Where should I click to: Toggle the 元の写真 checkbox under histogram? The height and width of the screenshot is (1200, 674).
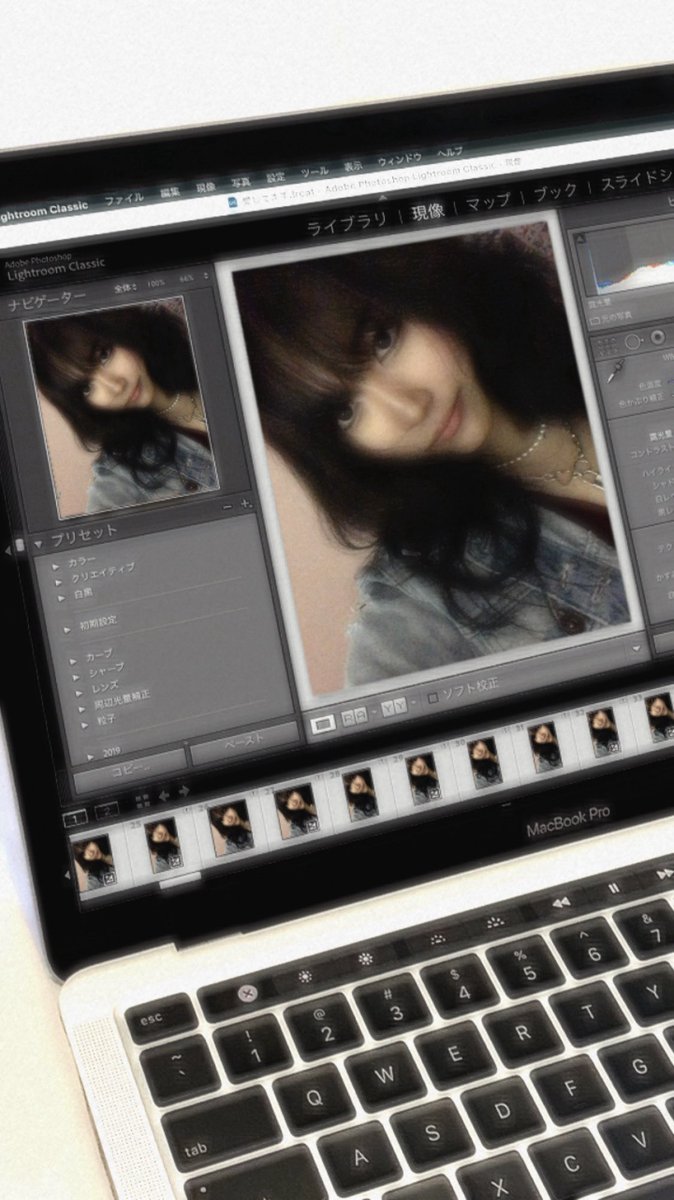tap(594, 320)
